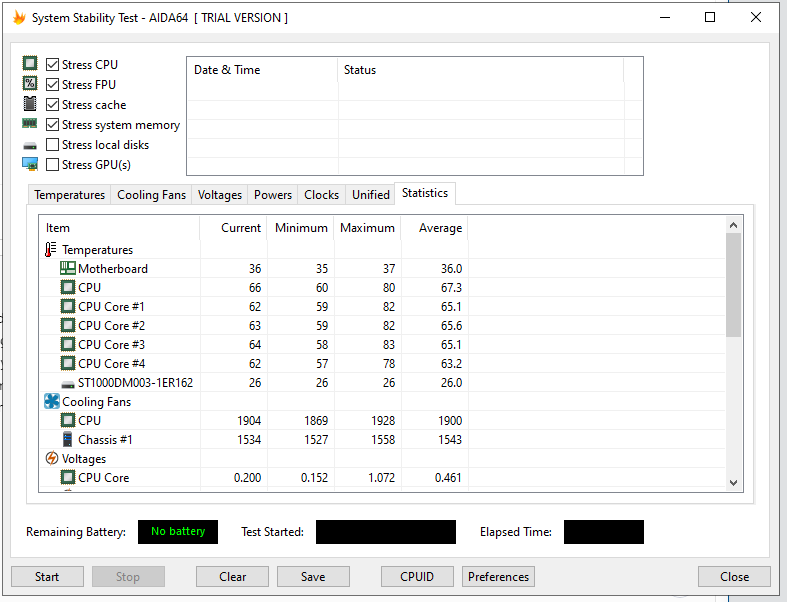Open the CPUID panel button

417,576
